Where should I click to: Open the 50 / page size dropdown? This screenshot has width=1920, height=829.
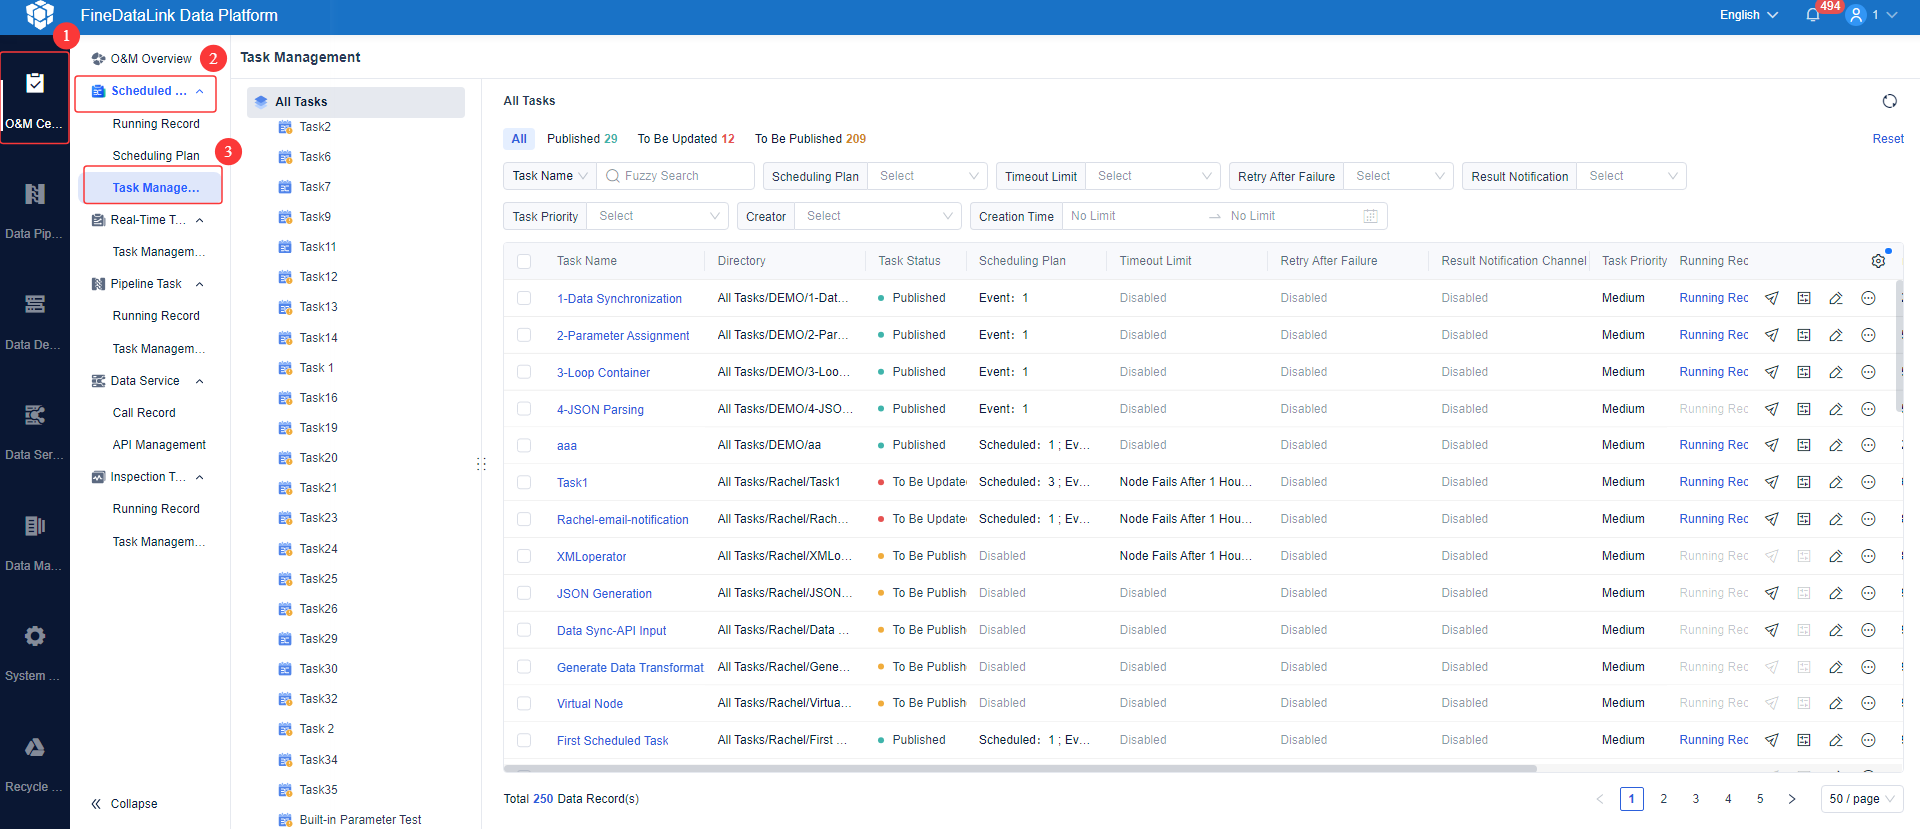pyautogui.click(x=1862, y=799)
